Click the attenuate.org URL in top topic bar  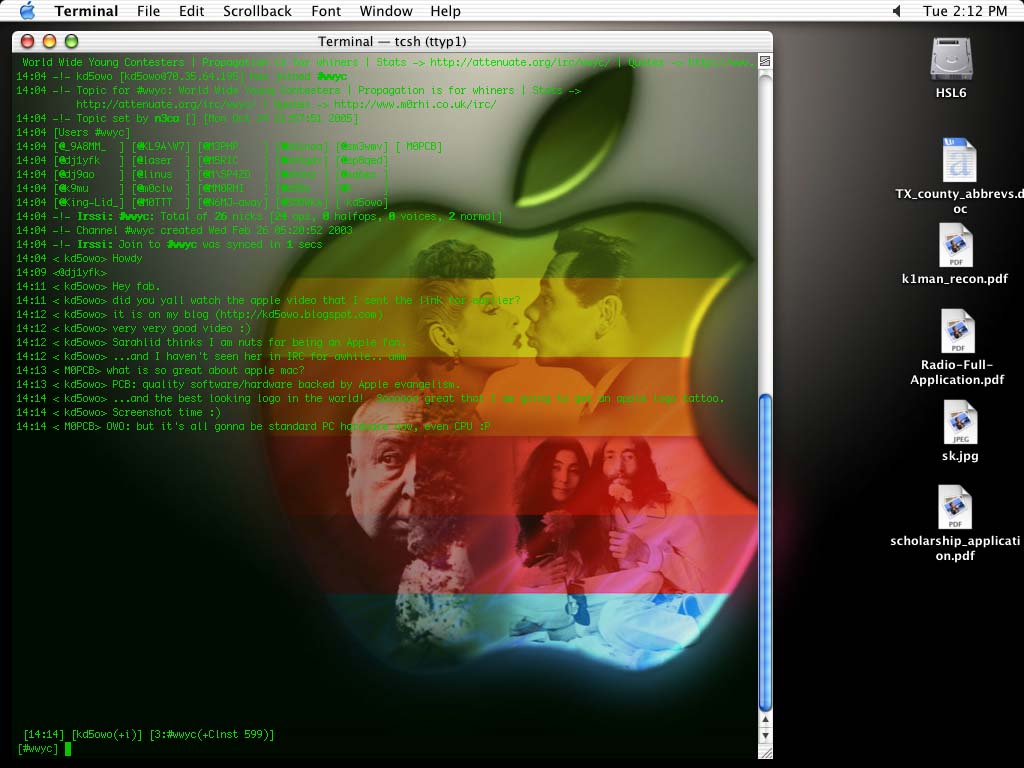pyautogui.click(x=520, y=62)
